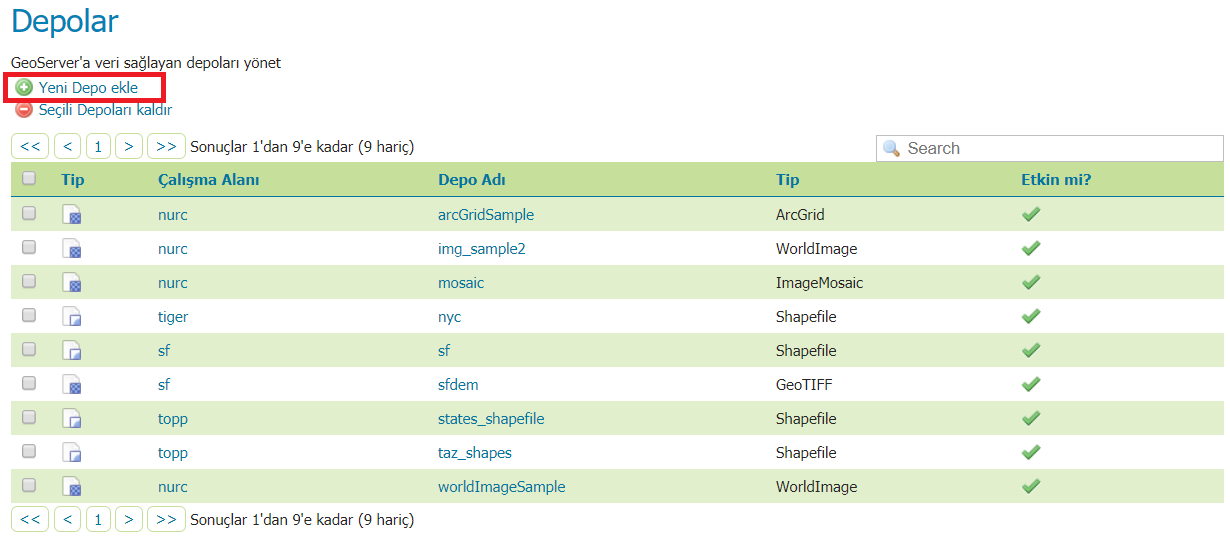Open topp workspace in taz_shapes row
1230x542 pixels.
173,453
